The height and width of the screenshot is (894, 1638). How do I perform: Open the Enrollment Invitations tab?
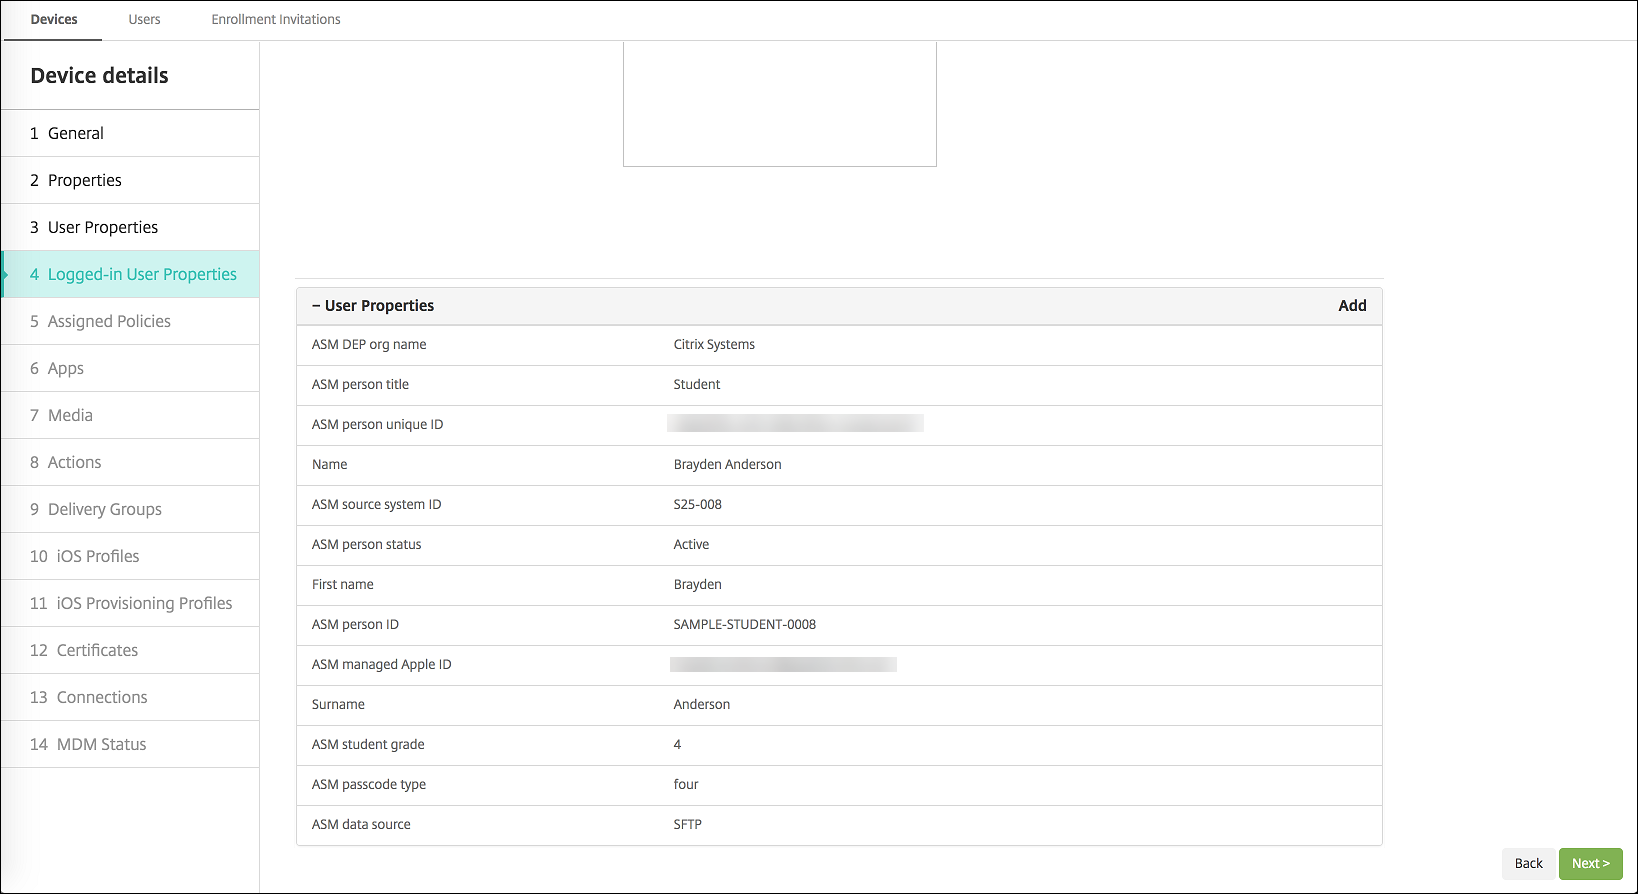tap(276, 20)
